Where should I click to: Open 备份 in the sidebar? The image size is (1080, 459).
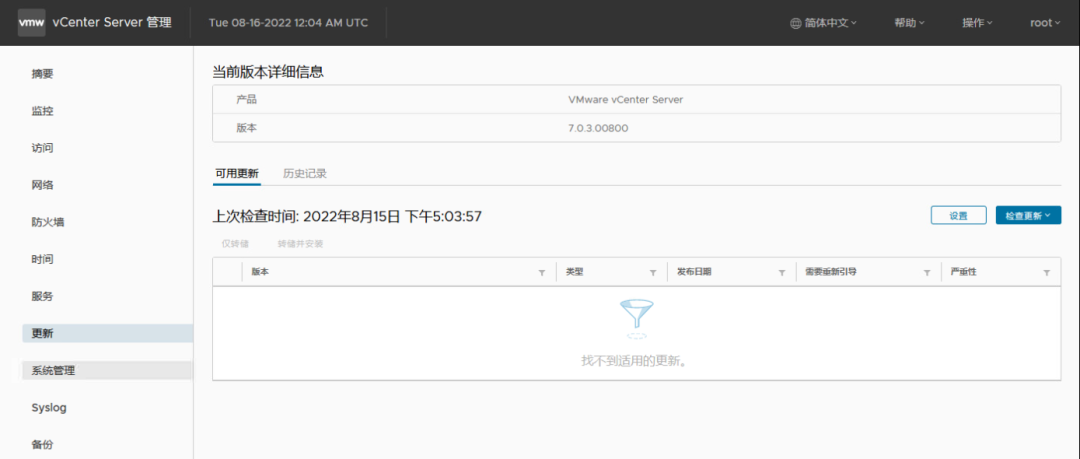point(42,445)
